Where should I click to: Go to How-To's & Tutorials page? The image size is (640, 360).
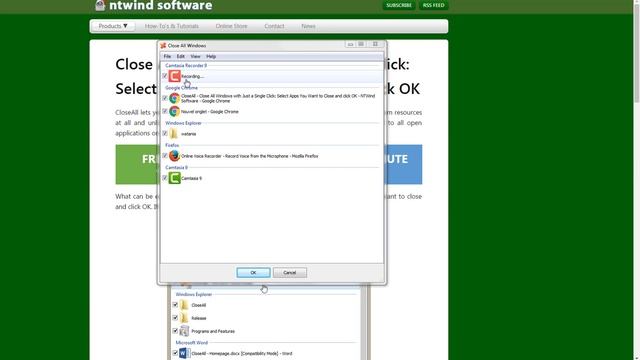[172, 26]
